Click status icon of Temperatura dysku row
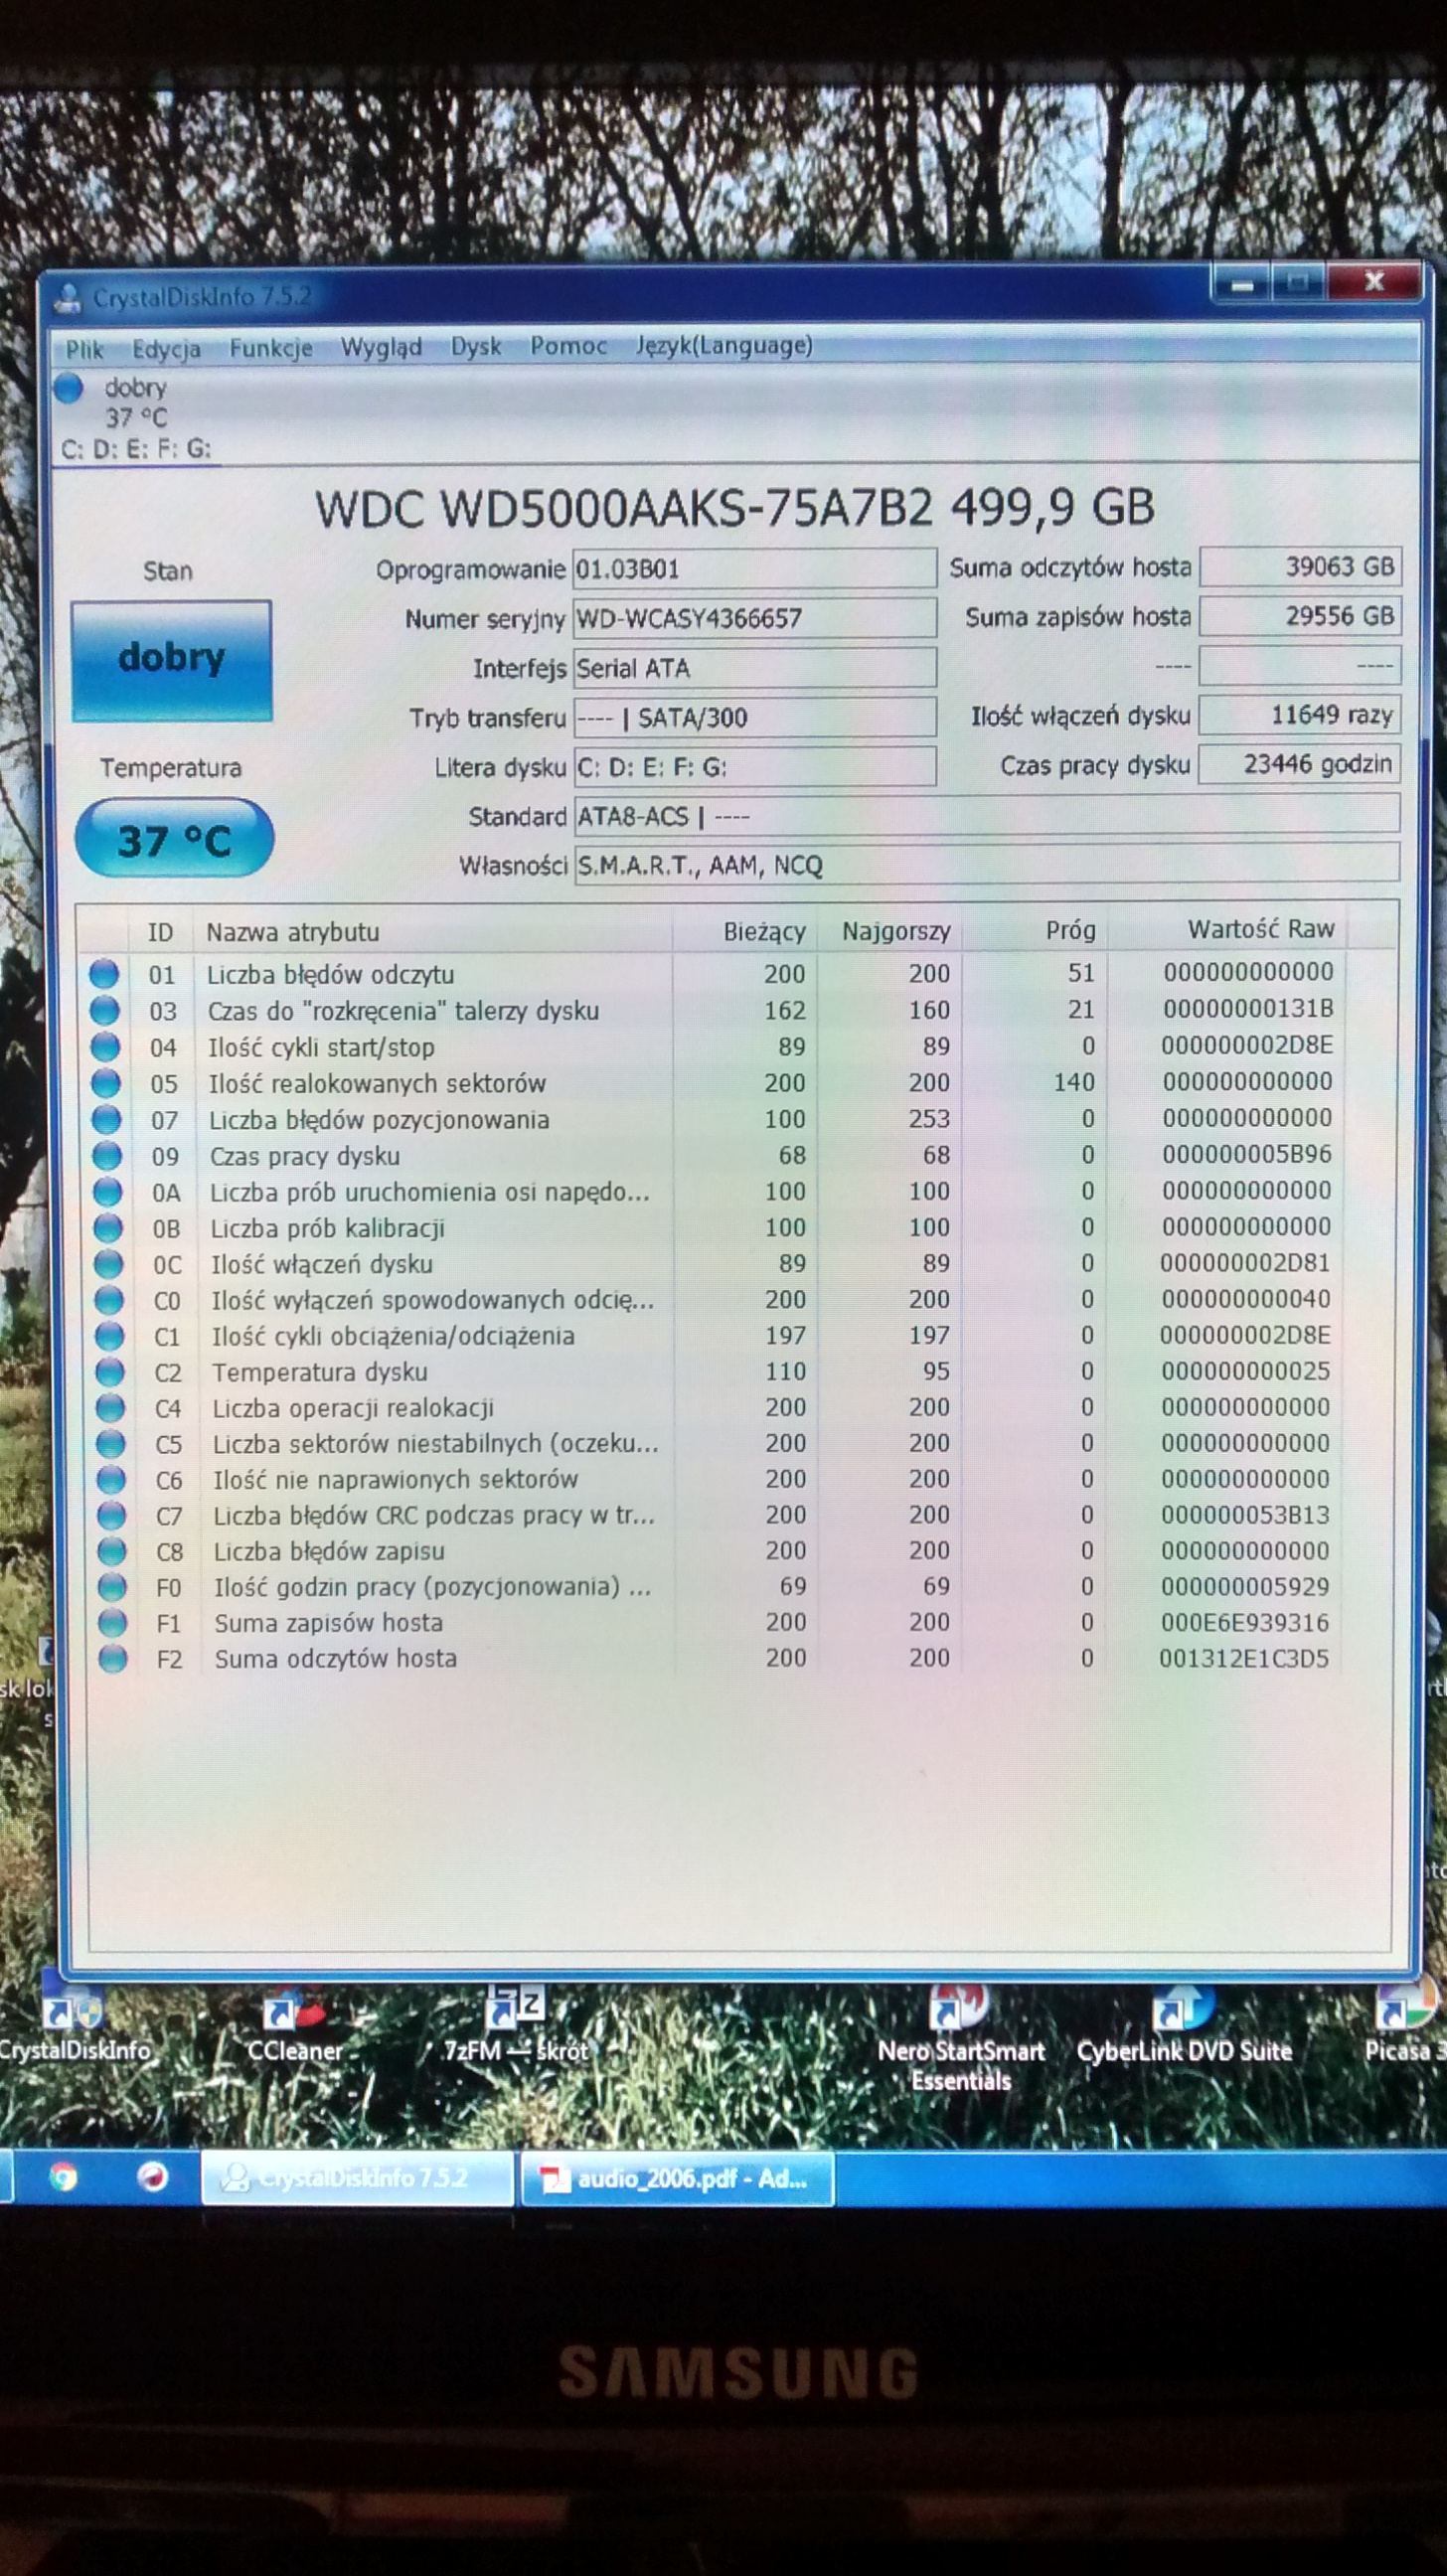The height and width of the screenshot is (2576, 1447). click(109, 1372)
